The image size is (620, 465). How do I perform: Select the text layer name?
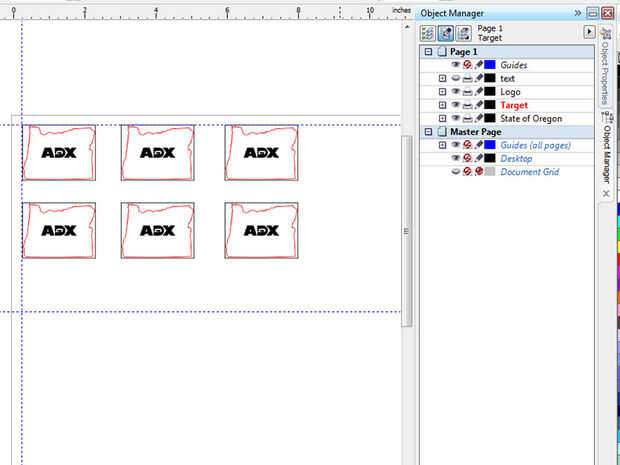coord(507,78)
